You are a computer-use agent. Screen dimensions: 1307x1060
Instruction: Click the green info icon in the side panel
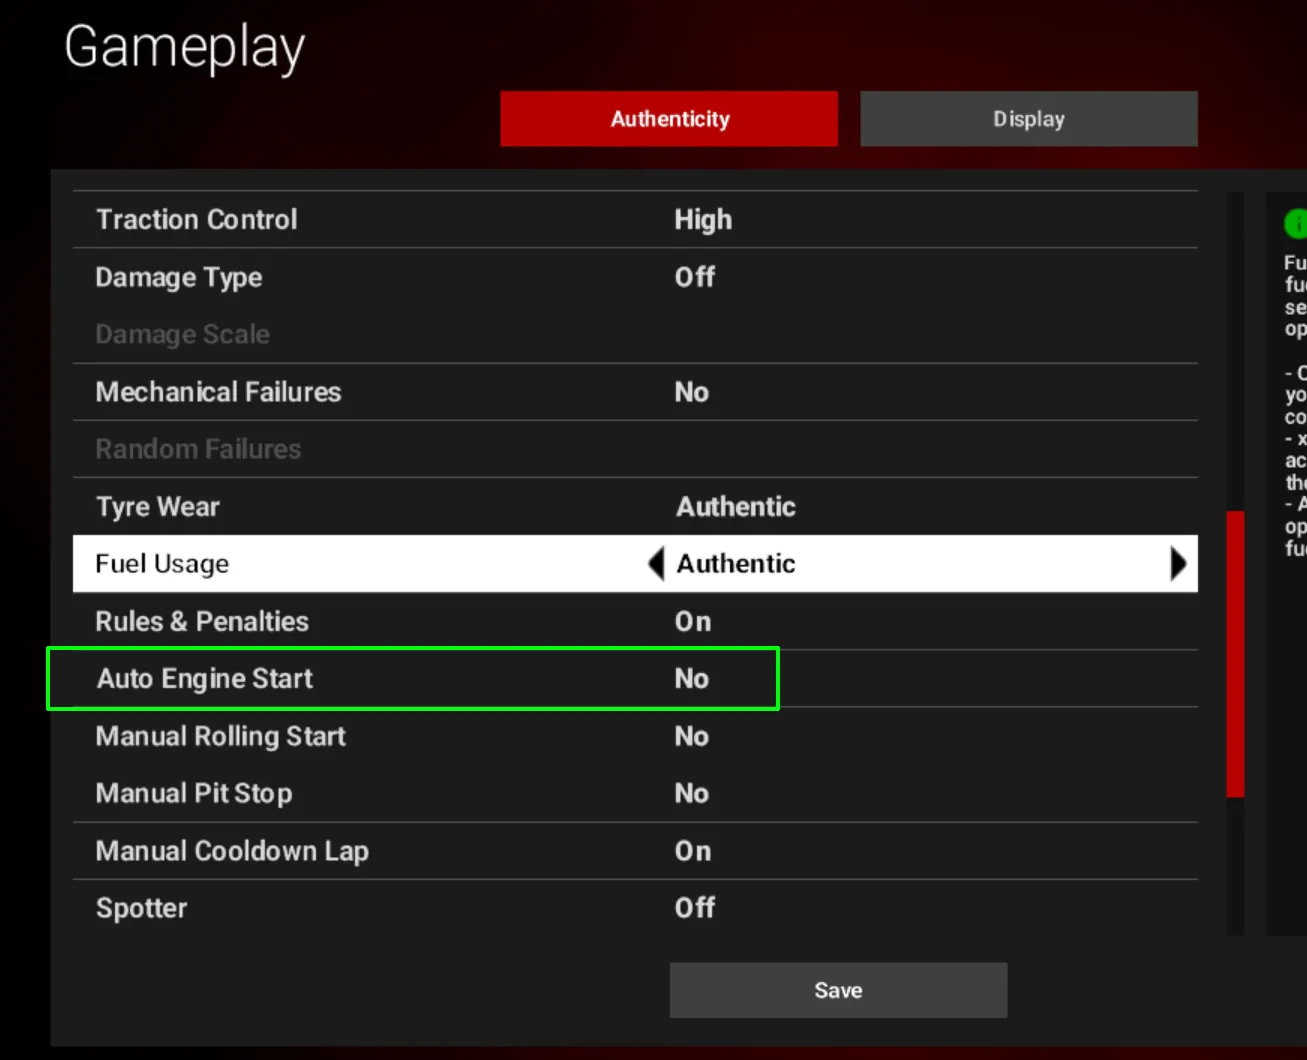click(x=1296, y=224)
